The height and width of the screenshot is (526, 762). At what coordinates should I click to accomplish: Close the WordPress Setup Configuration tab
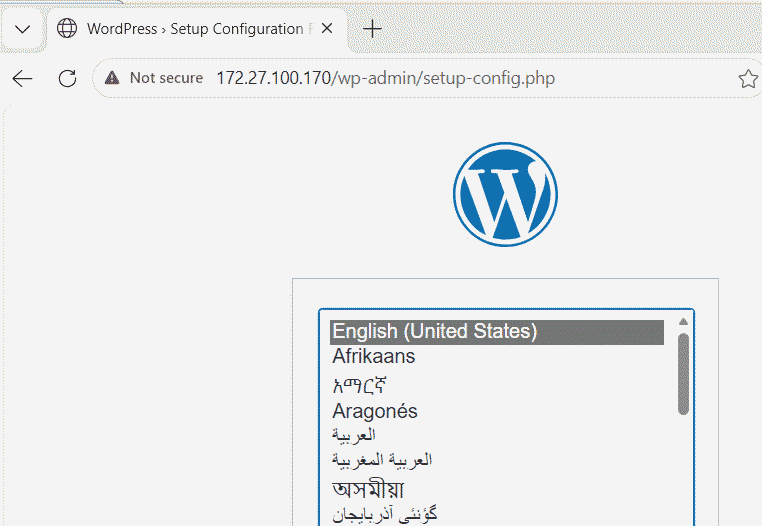(327, 29)
